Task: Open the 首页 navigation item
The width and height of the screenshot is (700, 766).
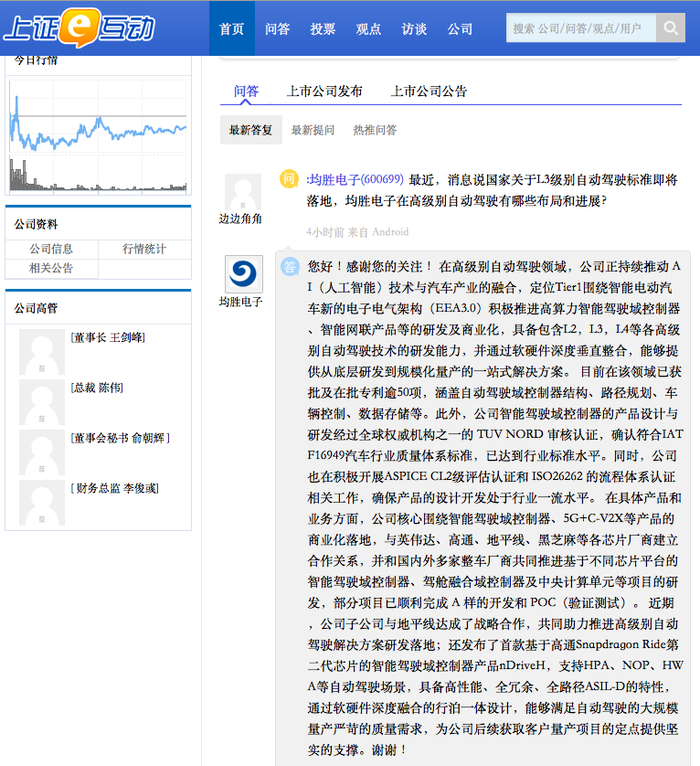Action: pos(232,29)
